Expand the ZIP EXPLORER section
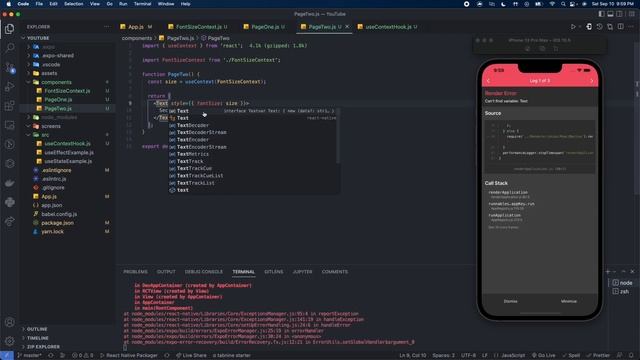Viewport: 640px width, 360px height. [x=43, y=347]
